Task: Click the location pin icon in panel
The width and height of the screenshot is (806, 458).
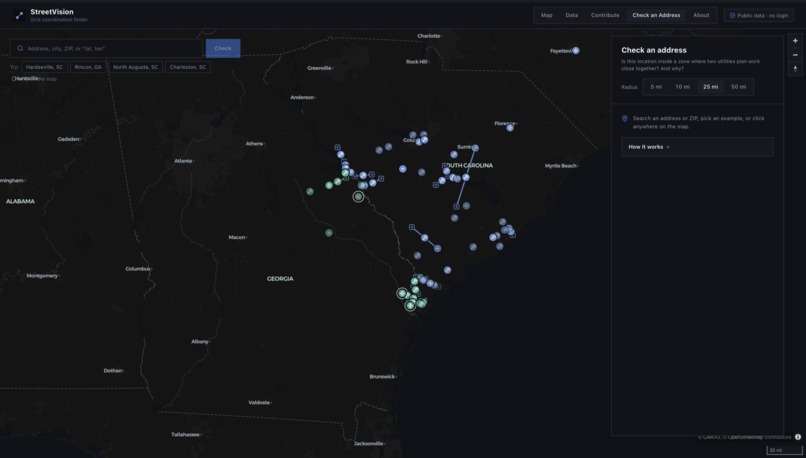Action: 625,119
